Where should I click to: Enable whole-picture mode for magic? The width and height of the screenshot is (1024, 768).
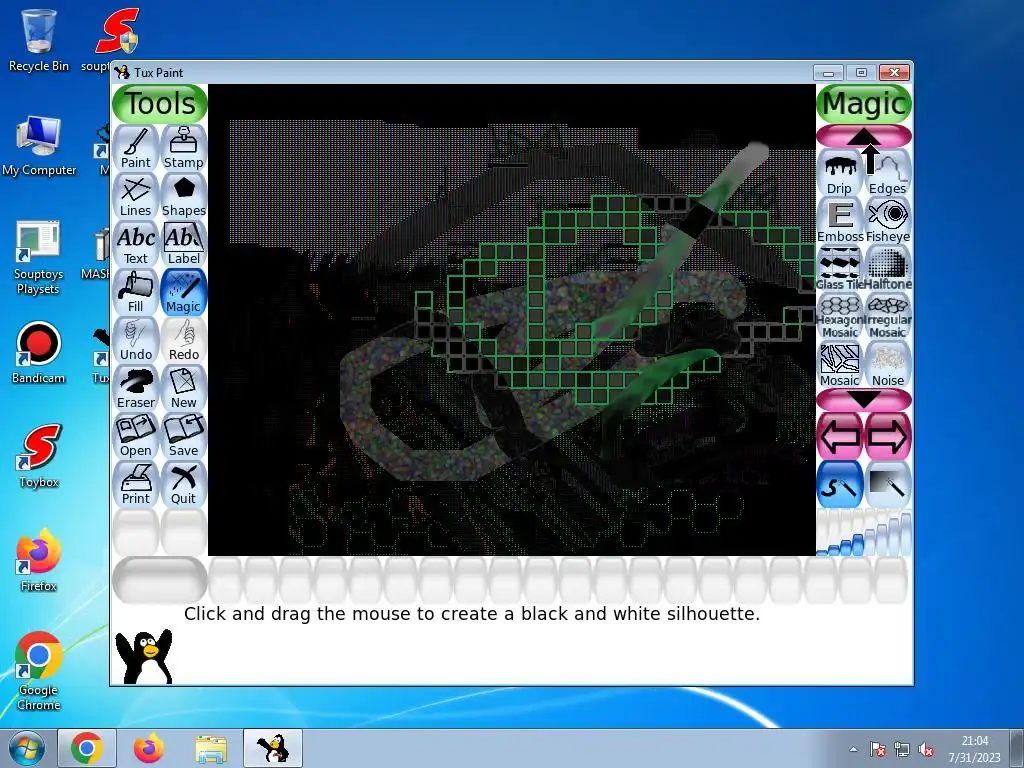tap(888, 485)
